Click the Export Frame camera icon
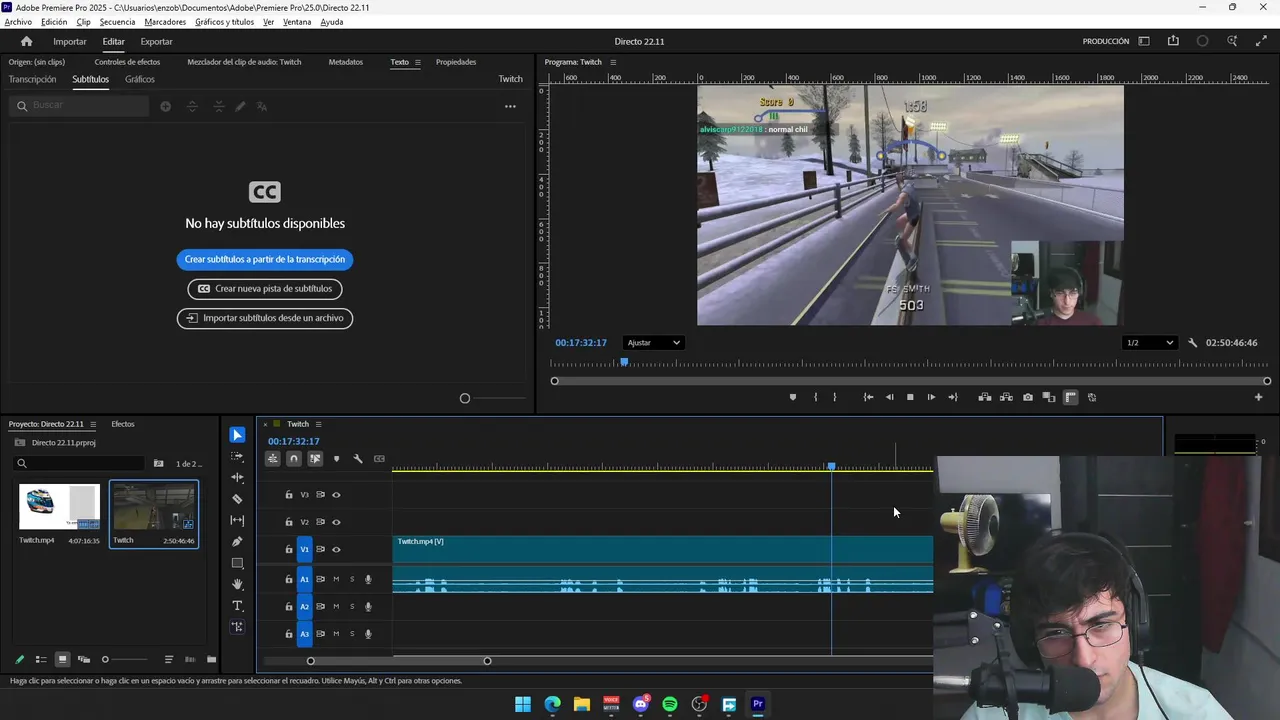This screenshot has width=1280, height=720. [1027, 397]
